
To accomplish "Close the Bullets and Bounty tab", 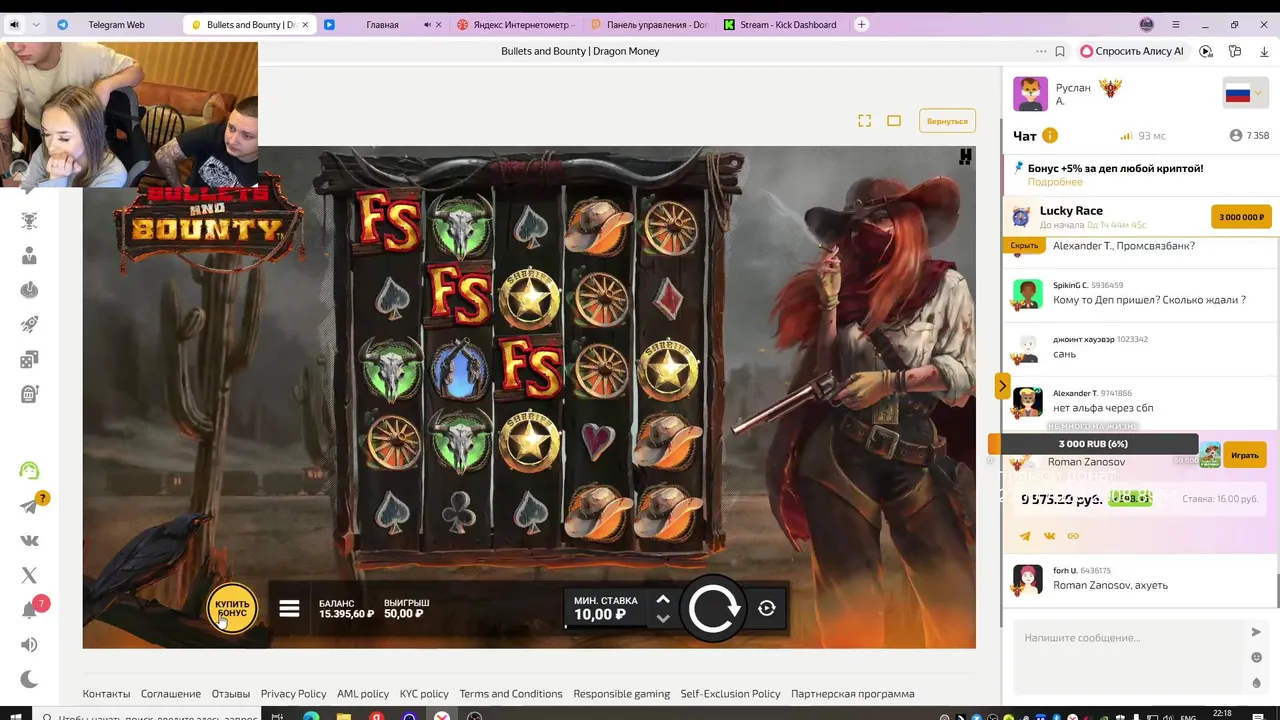I will [306, 24].
